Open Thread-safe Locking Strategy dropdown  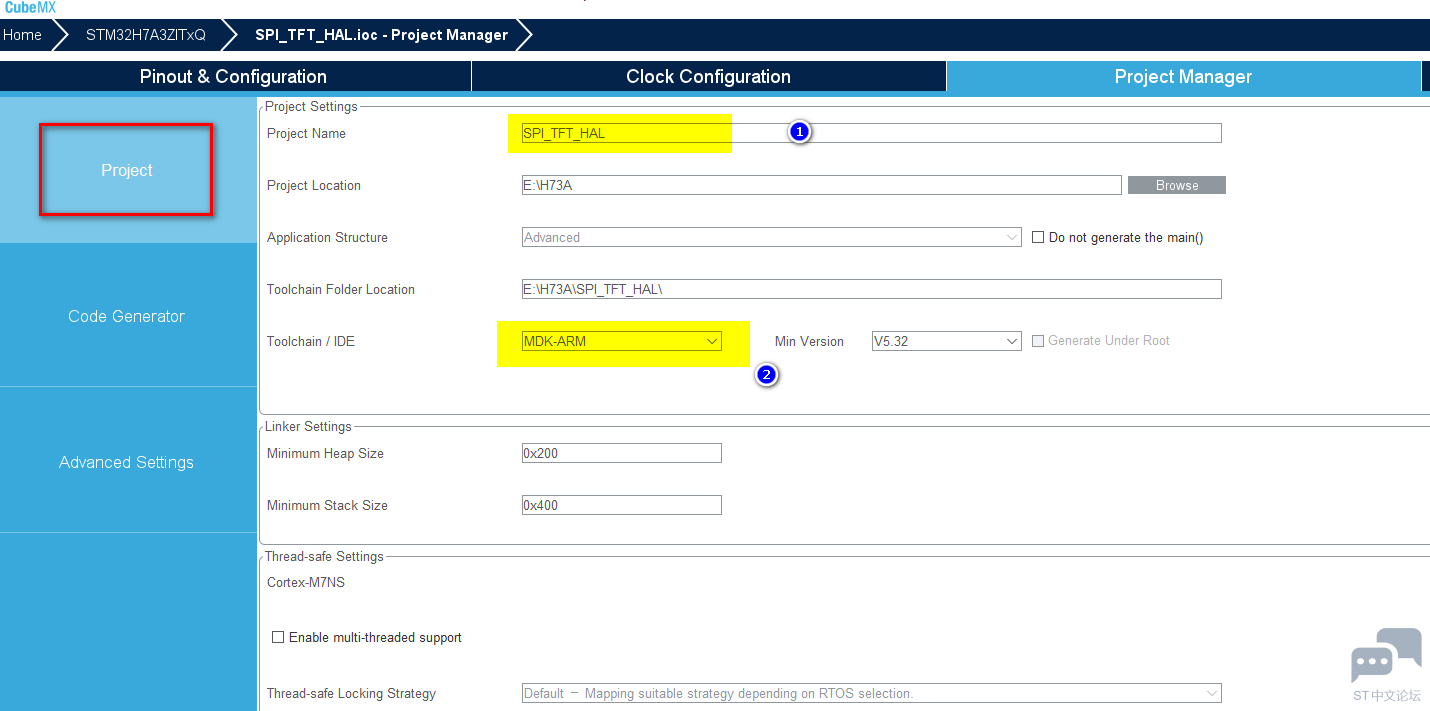[x=871, y=693]
